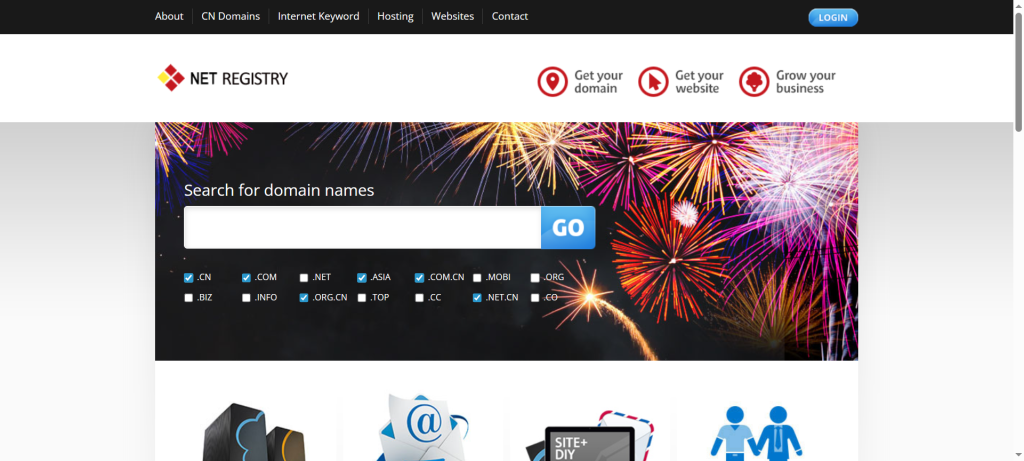Check the .MOBI domain checkbox

pyautogui.click(x=477, y=278)
